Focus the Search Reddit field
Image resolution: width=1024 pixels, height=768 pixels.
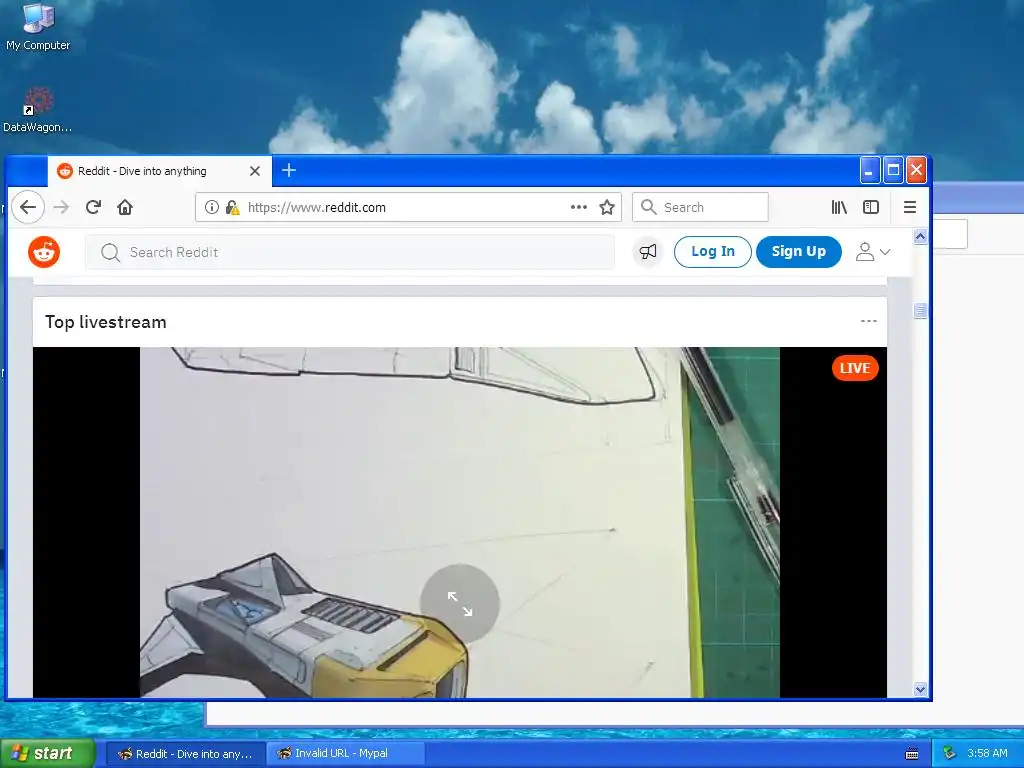click(x=350, y=252)
